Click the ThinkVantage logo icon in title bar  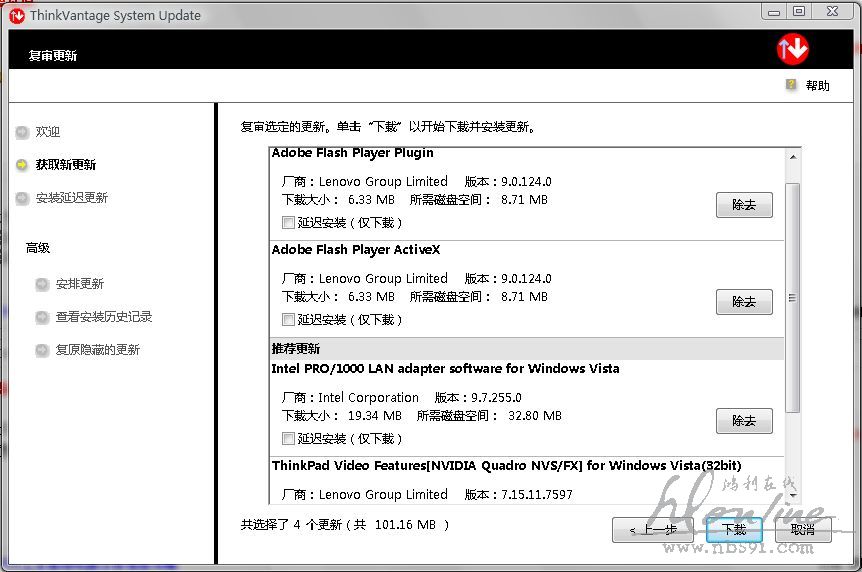(17, 15)
